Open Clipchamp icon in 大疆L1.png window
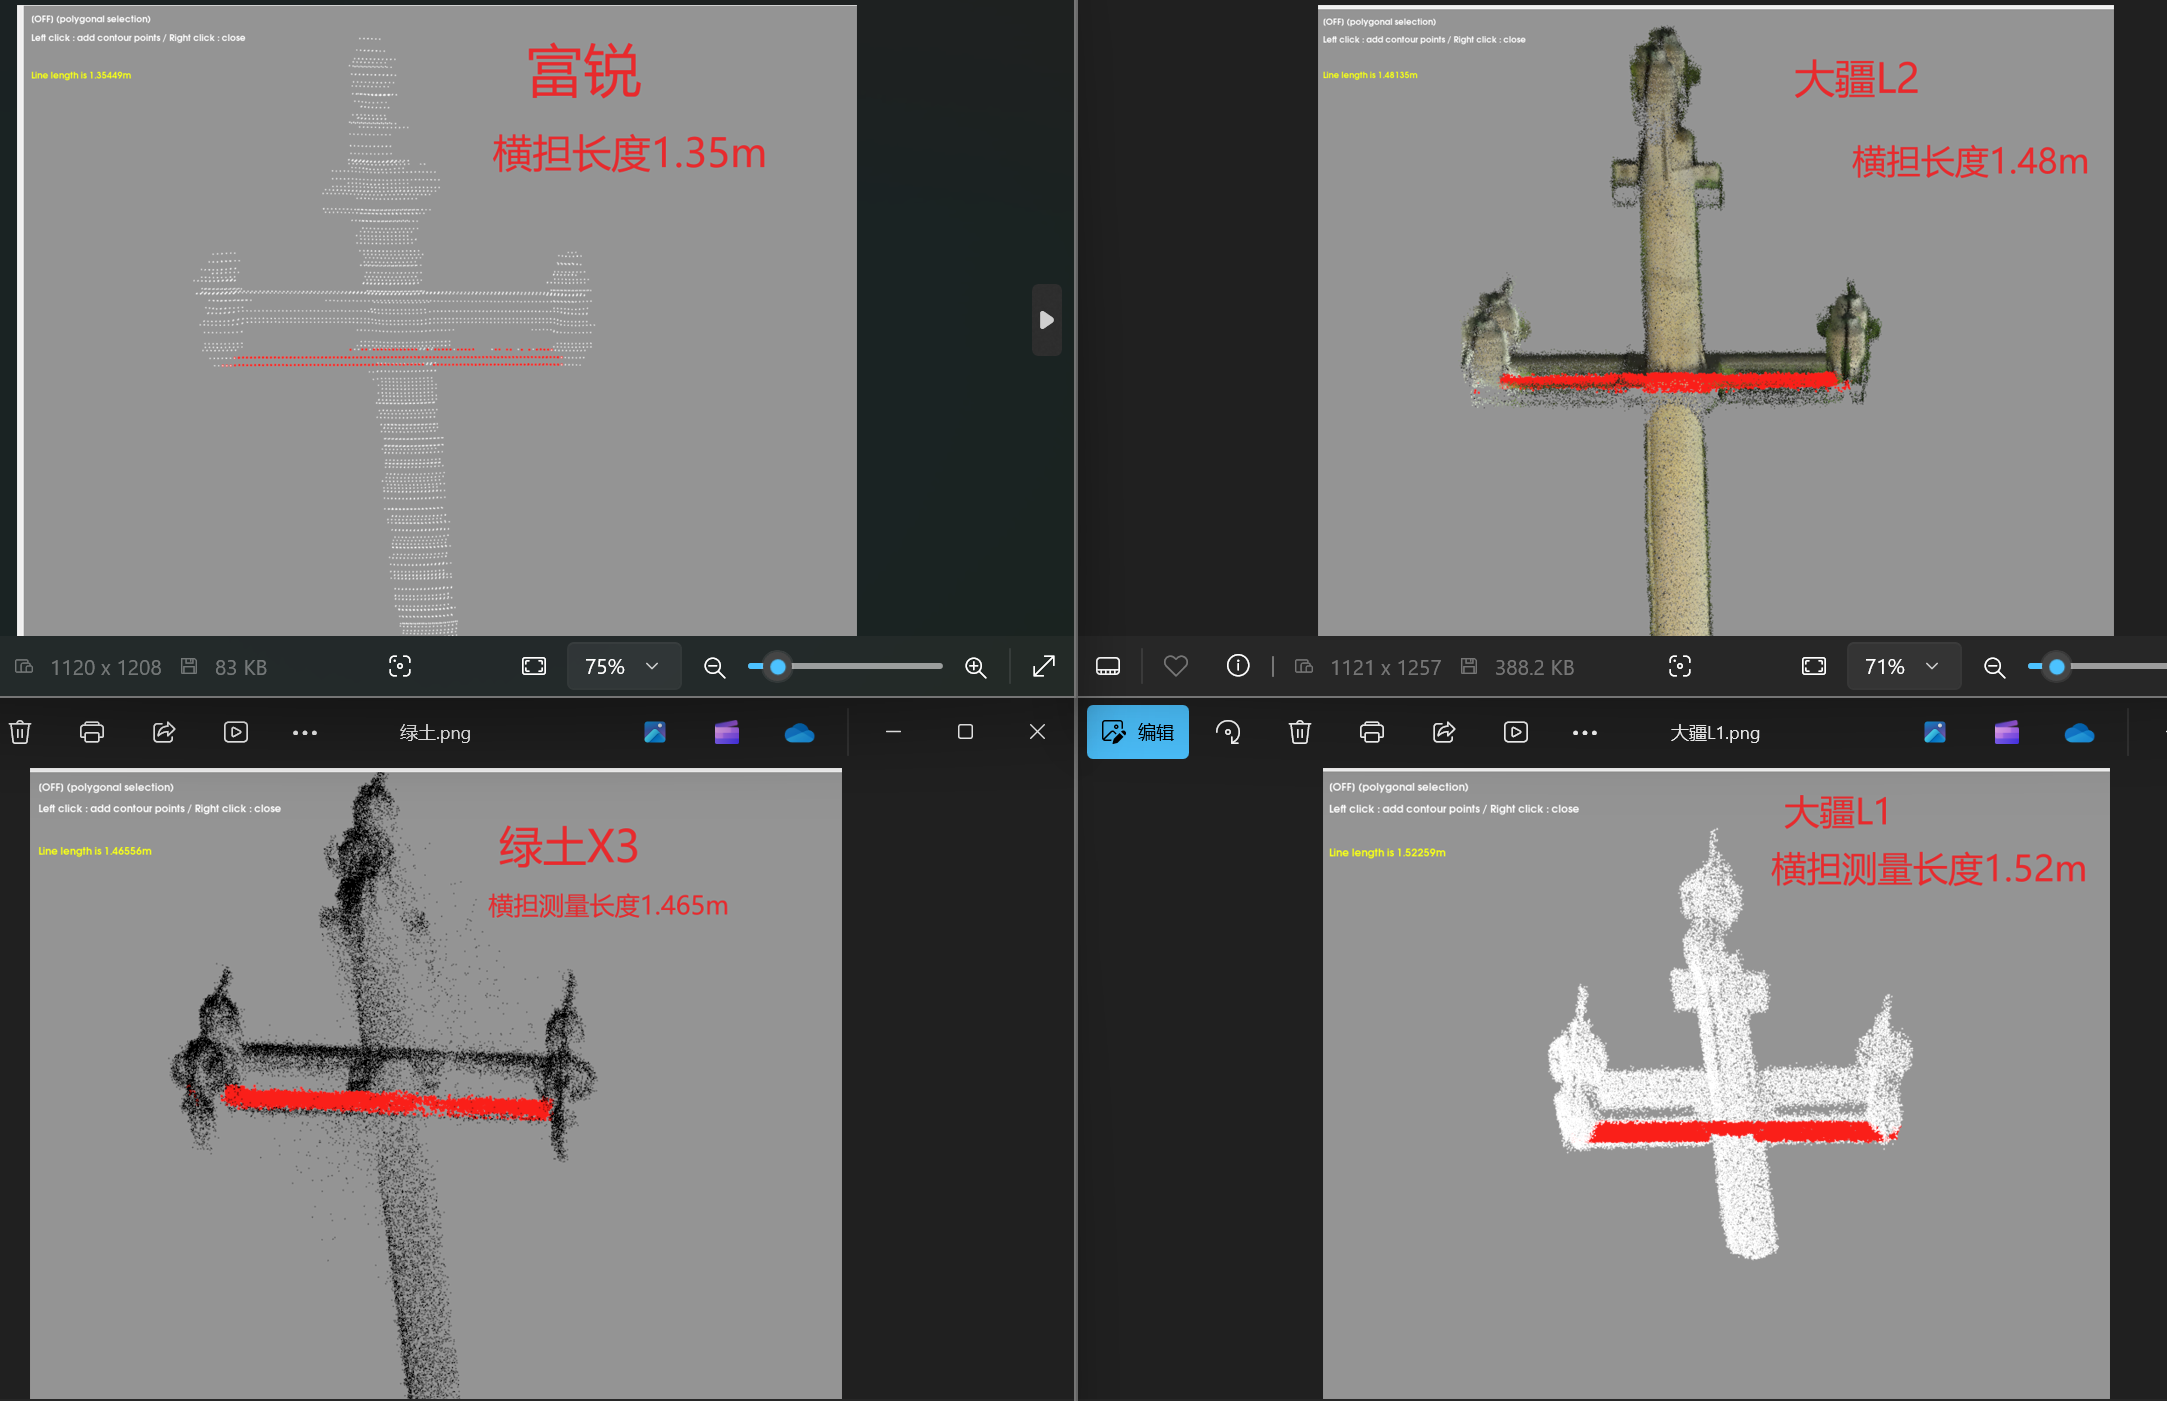 [x=2006, y=733]
